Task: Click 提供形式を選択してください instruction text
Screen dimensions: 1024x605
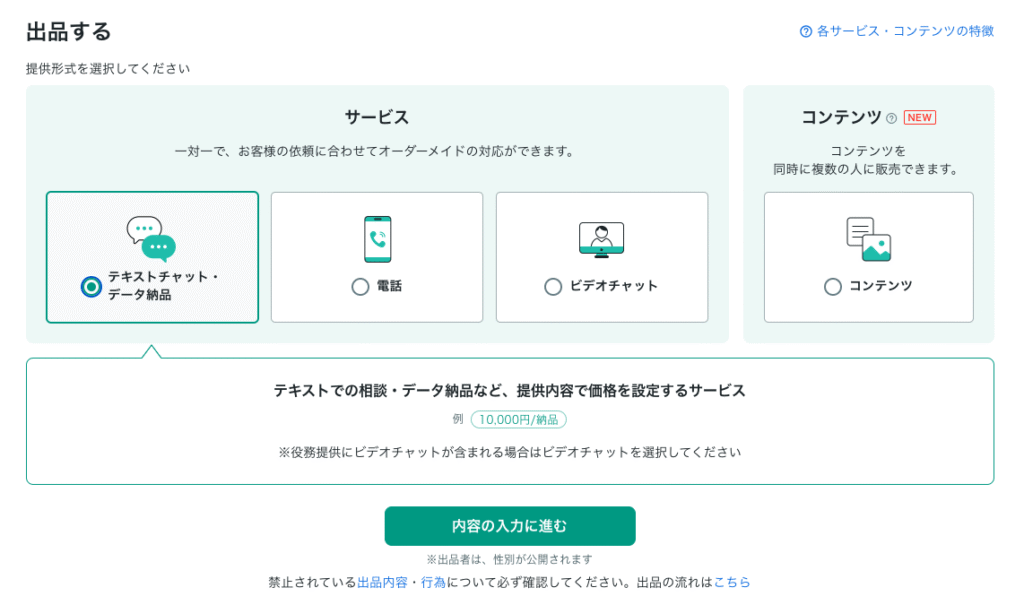Action: coord(108,69)
